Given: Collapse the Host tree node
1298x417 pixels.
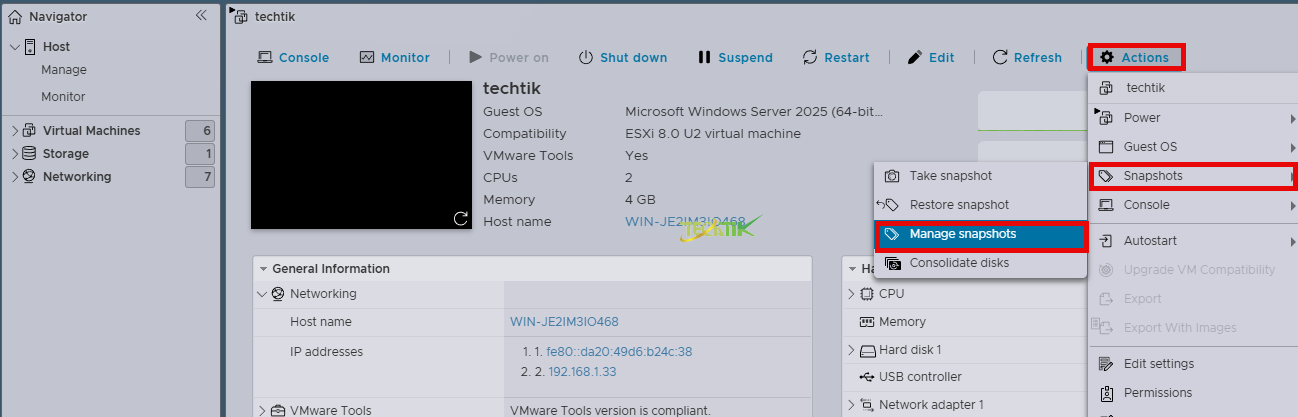Looking at the screenshot, I should coord(14,47).
